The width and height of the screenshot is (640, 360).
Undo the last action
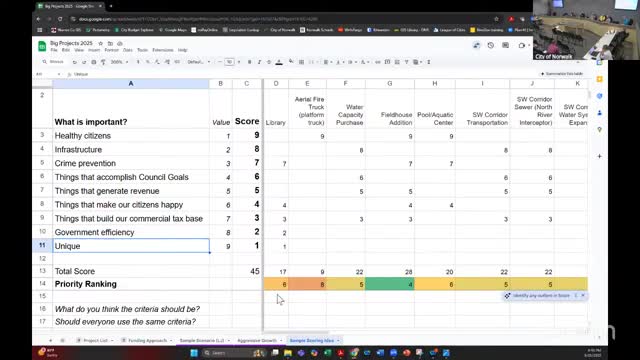[75, 62]
